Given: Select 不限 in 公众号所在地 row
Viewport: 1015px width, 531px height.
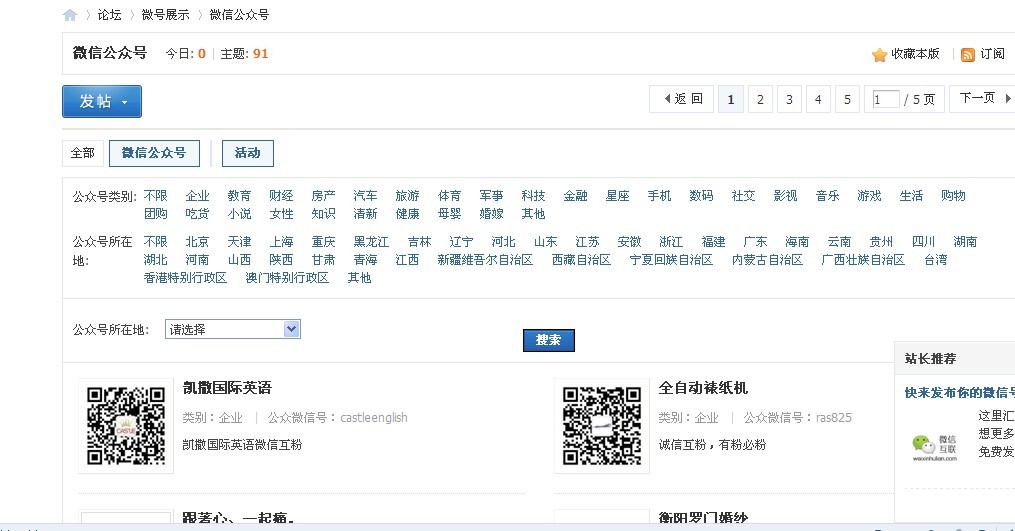Looking at the screenshot, I should (x=155, y=242).
